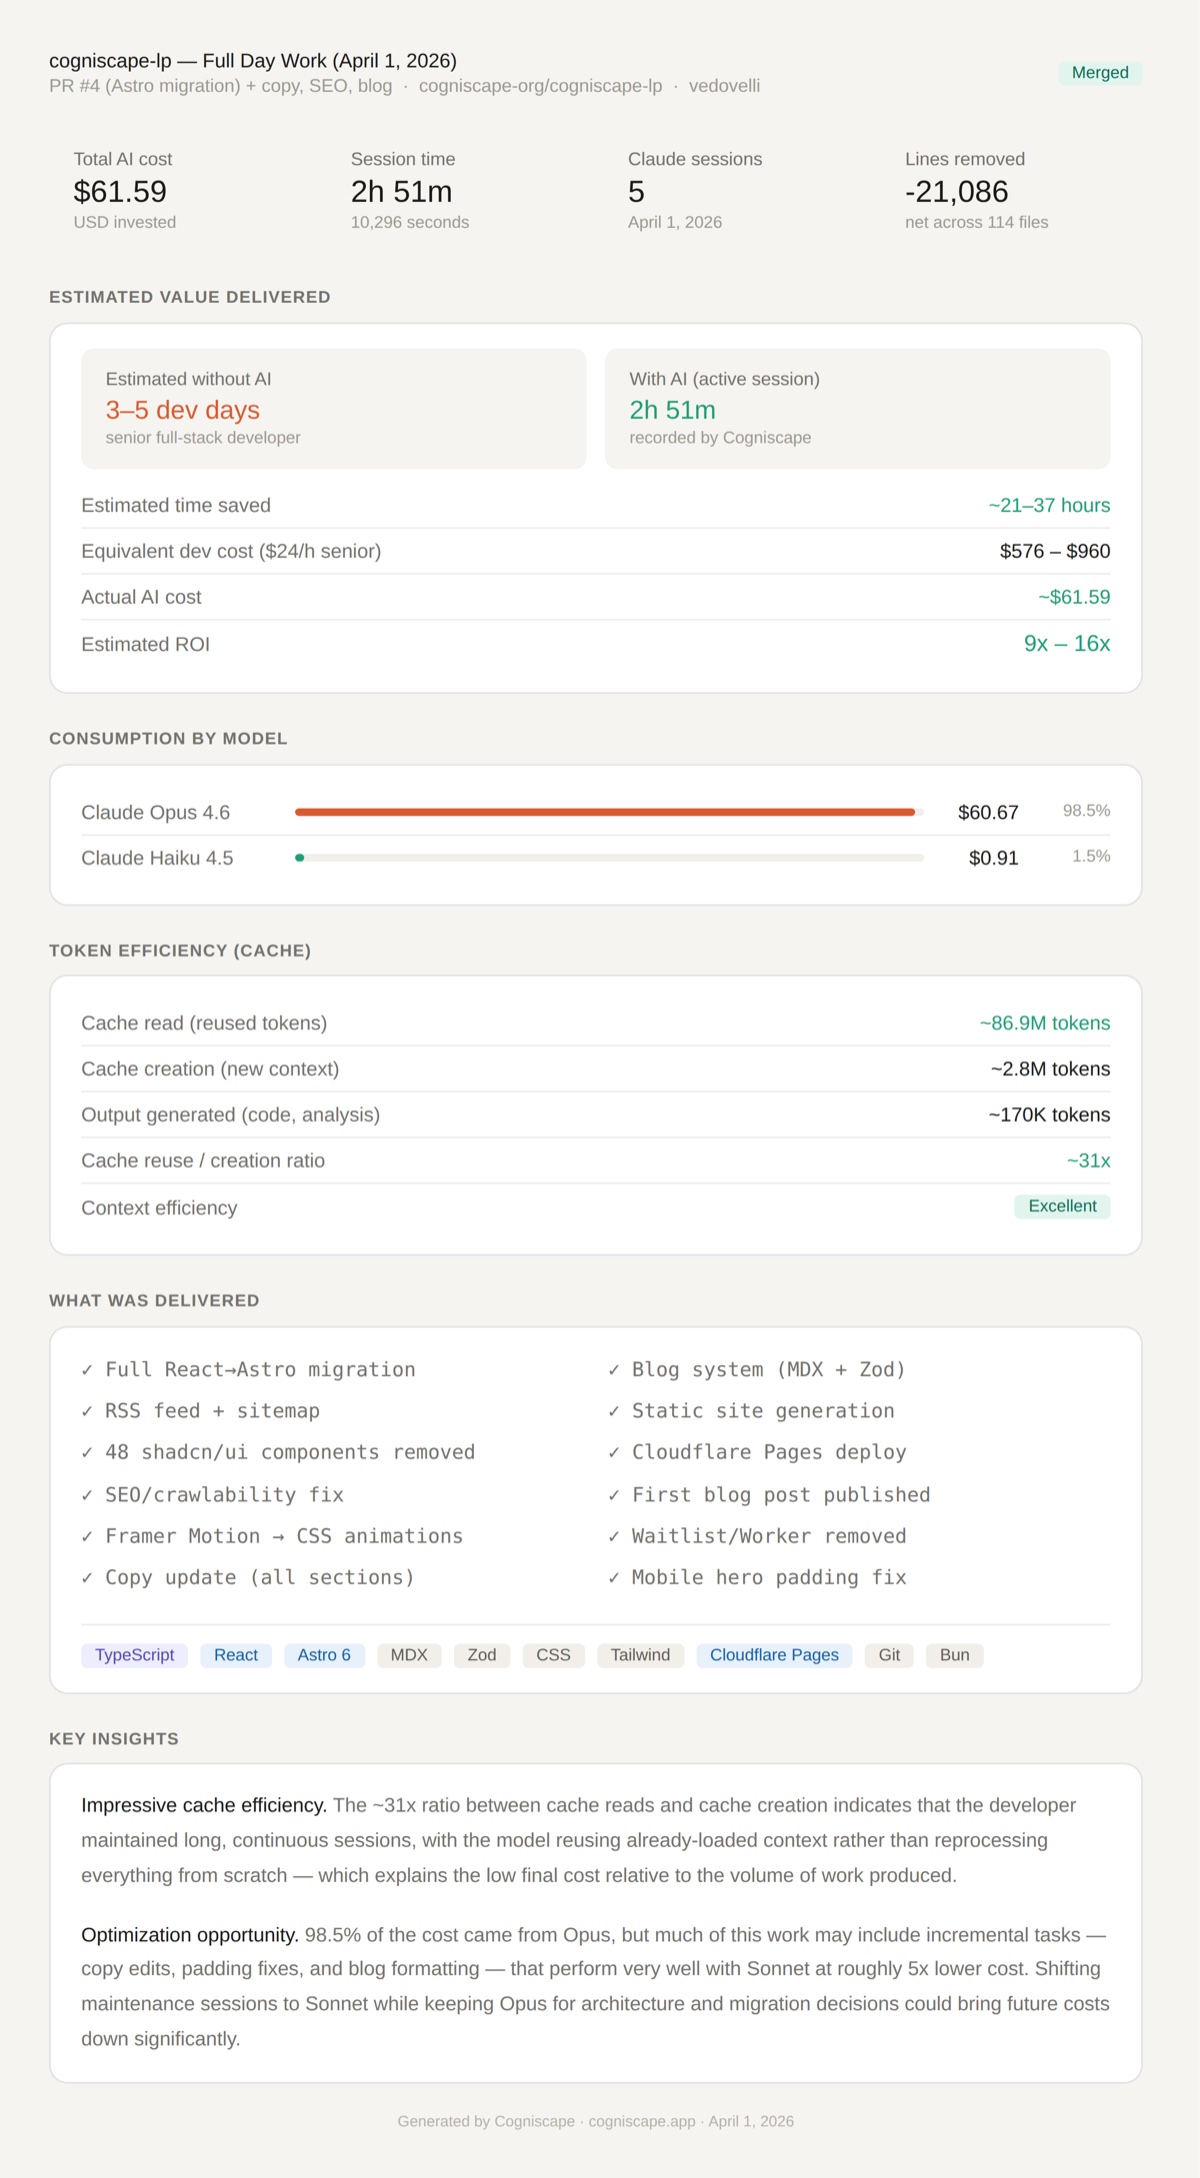Open the cogniscape.app footer link
The height and width of the screenshot is (2178, 1200).
641,2121
